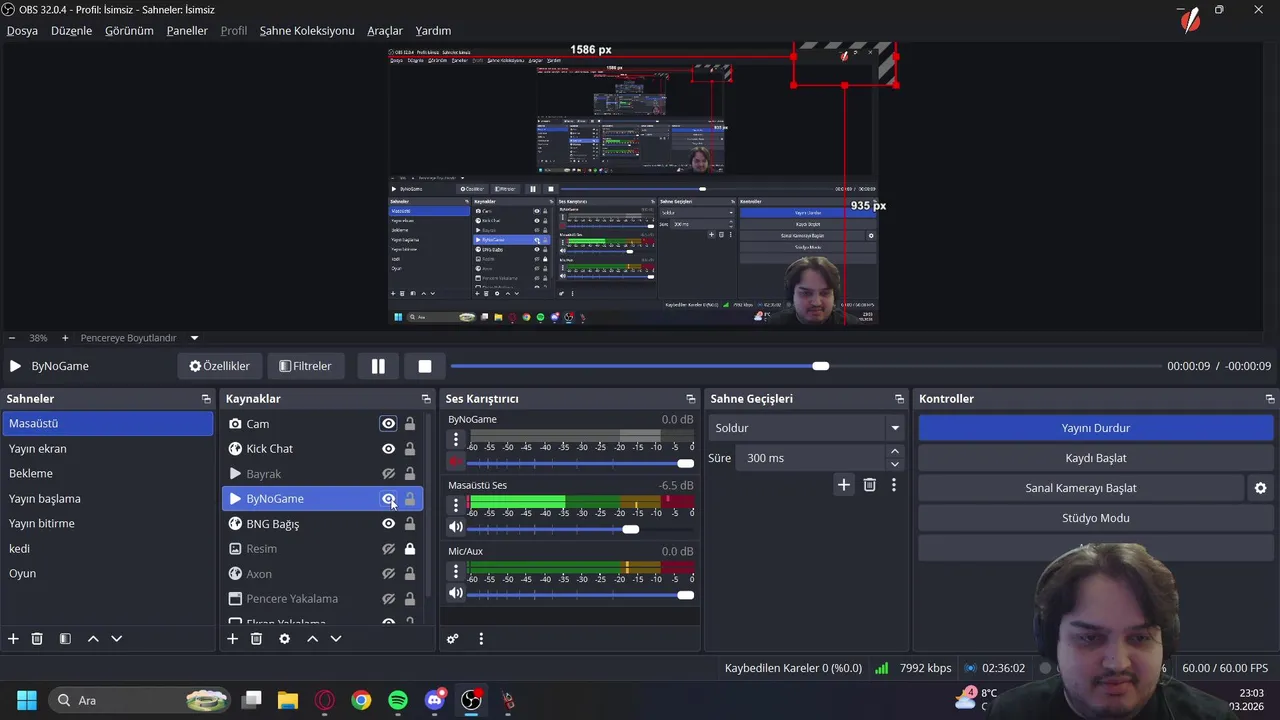Select the Oyun scene
Image resolution: width=1280 pixels, height=720 pixels.
click(x=107, y=574)
